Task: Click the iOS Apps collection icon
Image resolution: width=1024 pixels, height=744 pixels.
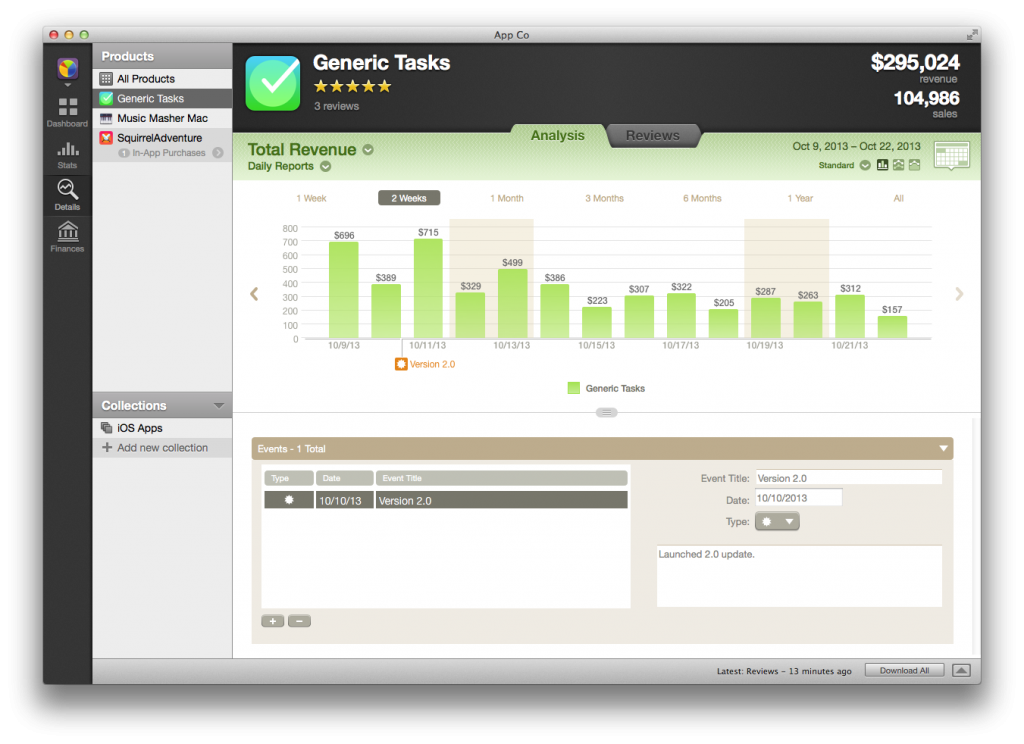Action: point(106,428)
